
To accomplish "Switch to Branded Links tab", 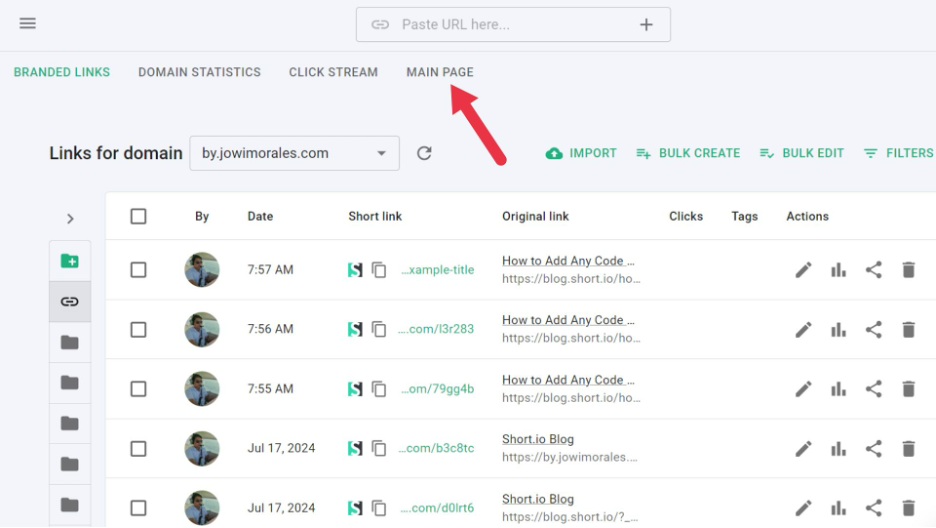I will (x=62, y=72).
